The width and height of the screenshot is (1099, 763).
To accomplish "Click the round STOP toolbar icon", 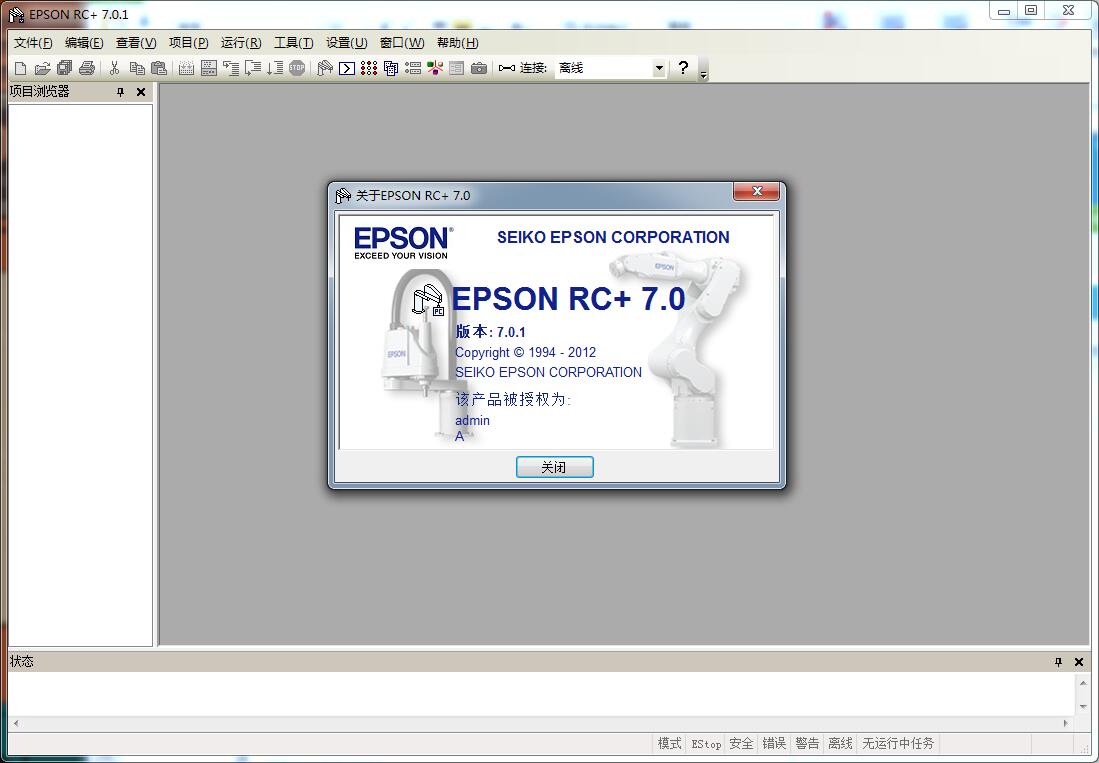I will [297, 68].
